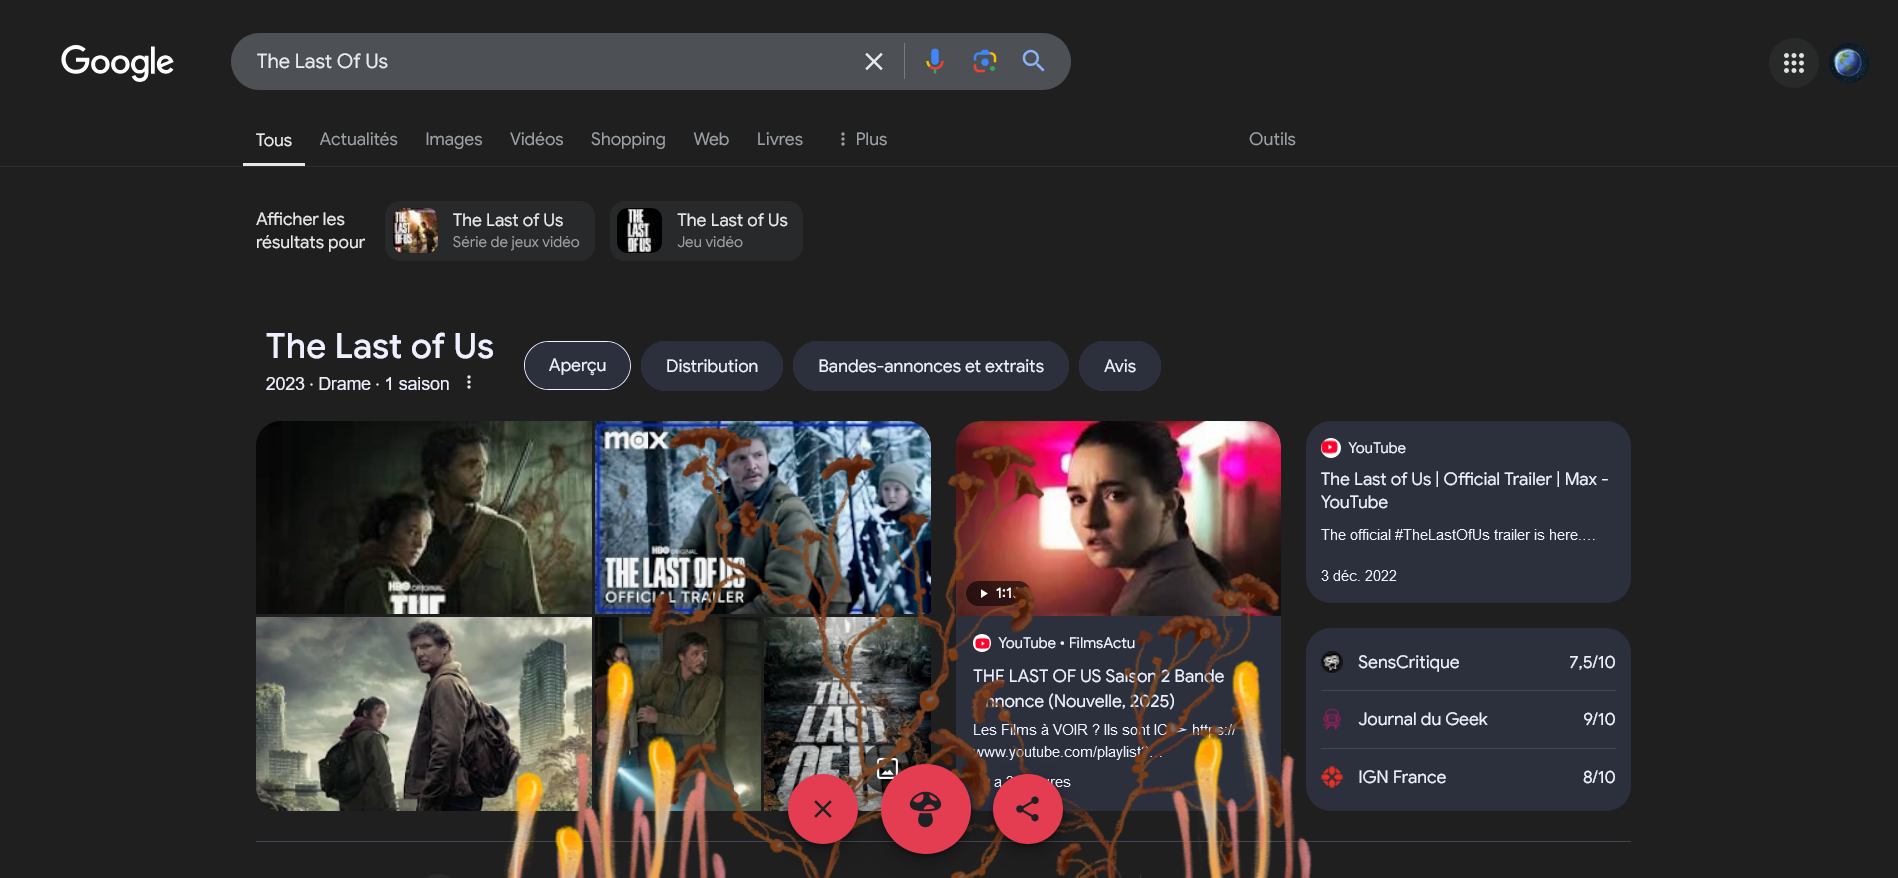Click the YouTube icon in the Official Trailer card
Viewport: 1898px width, 878px height.
[1330, 448]
